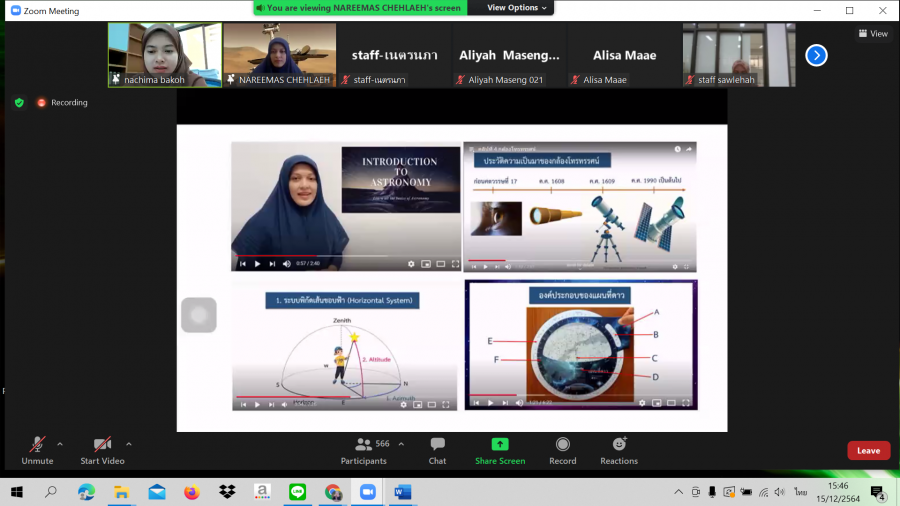This screenshot has height=506, width=900.
Task: Start recording with the Record button
Action: [x=562, y=450]
